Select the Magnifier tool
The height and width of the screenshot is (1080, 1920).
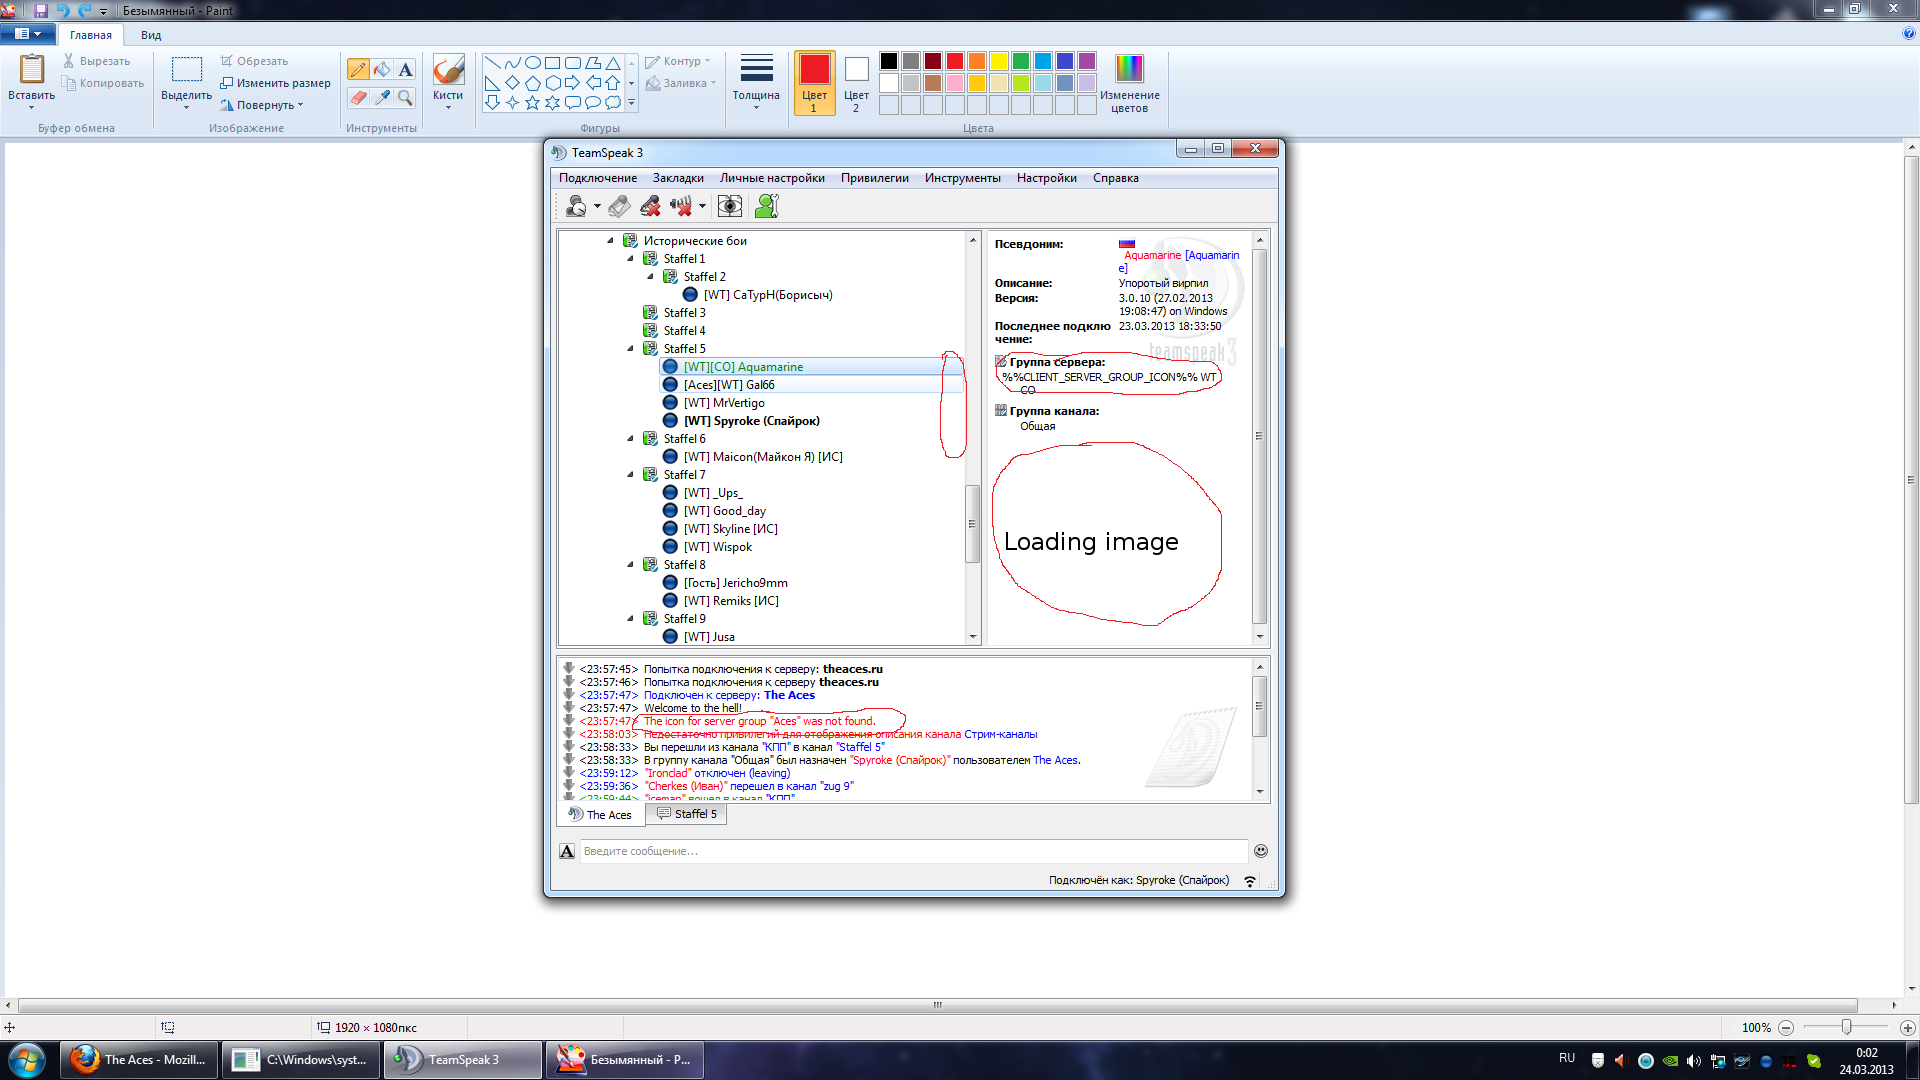point(405,97)
